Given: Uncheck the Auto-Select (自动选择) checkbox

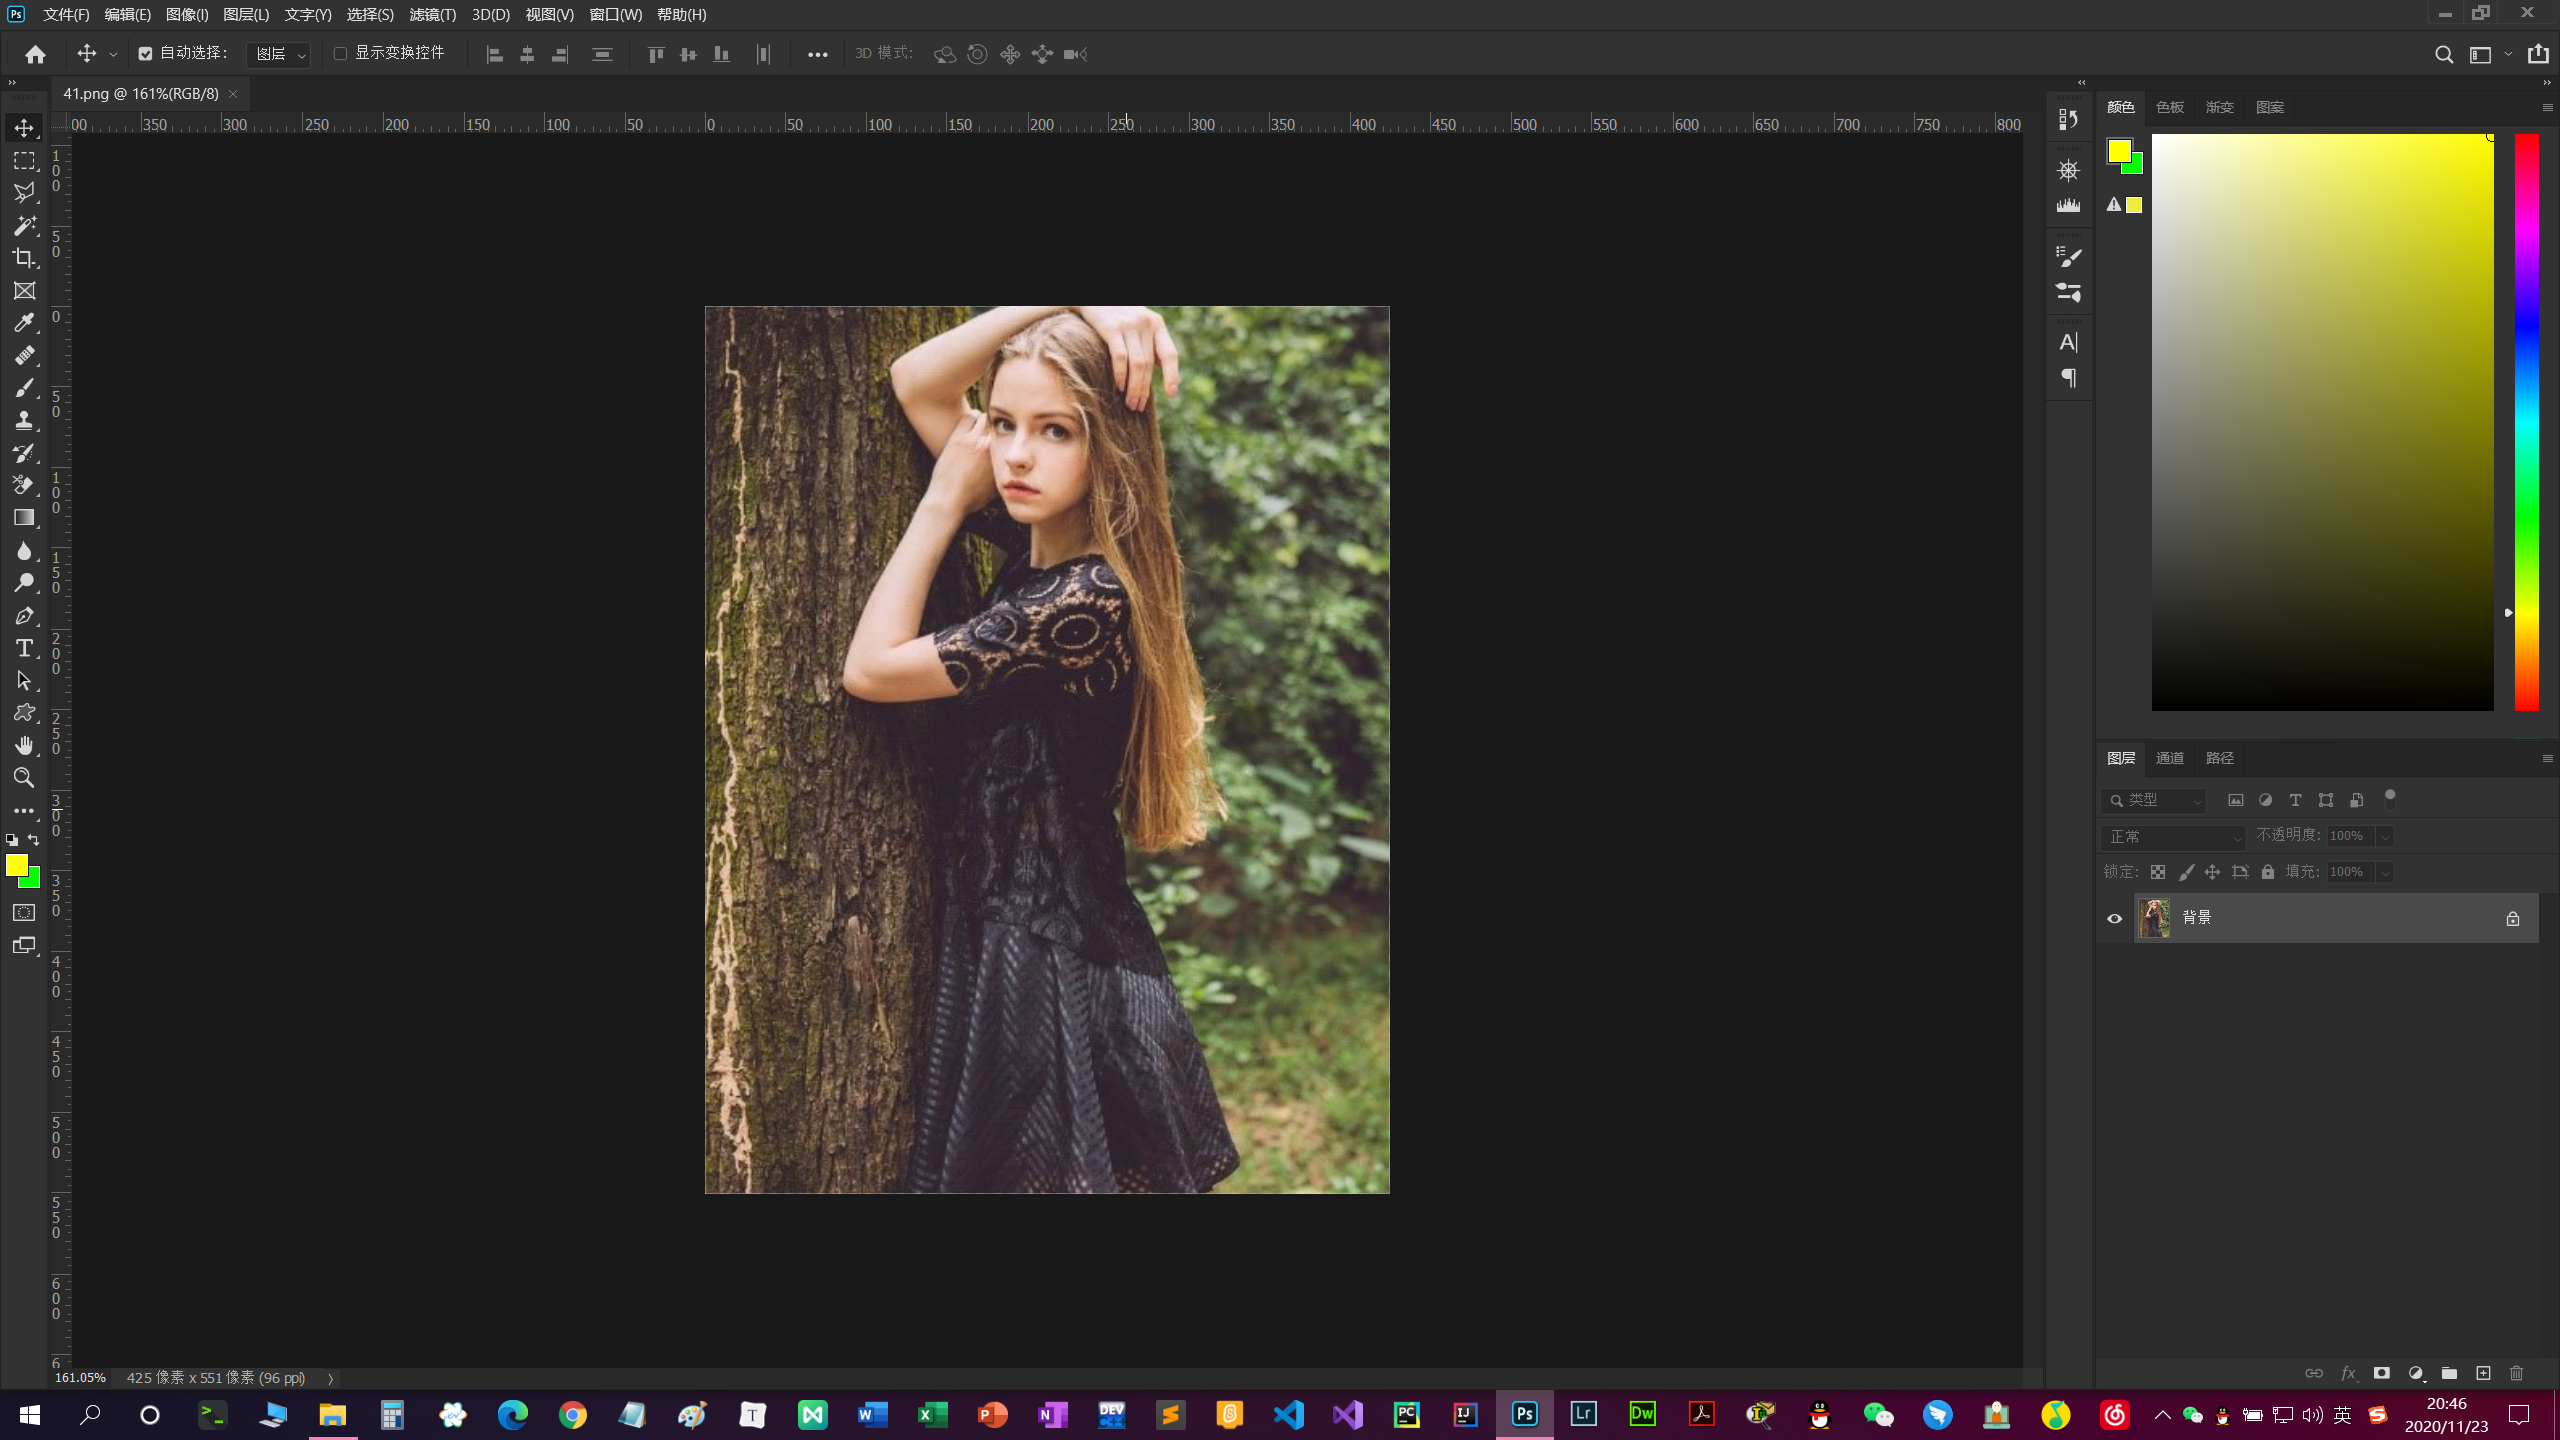Looking at the screenshot, I should (146, 54).
